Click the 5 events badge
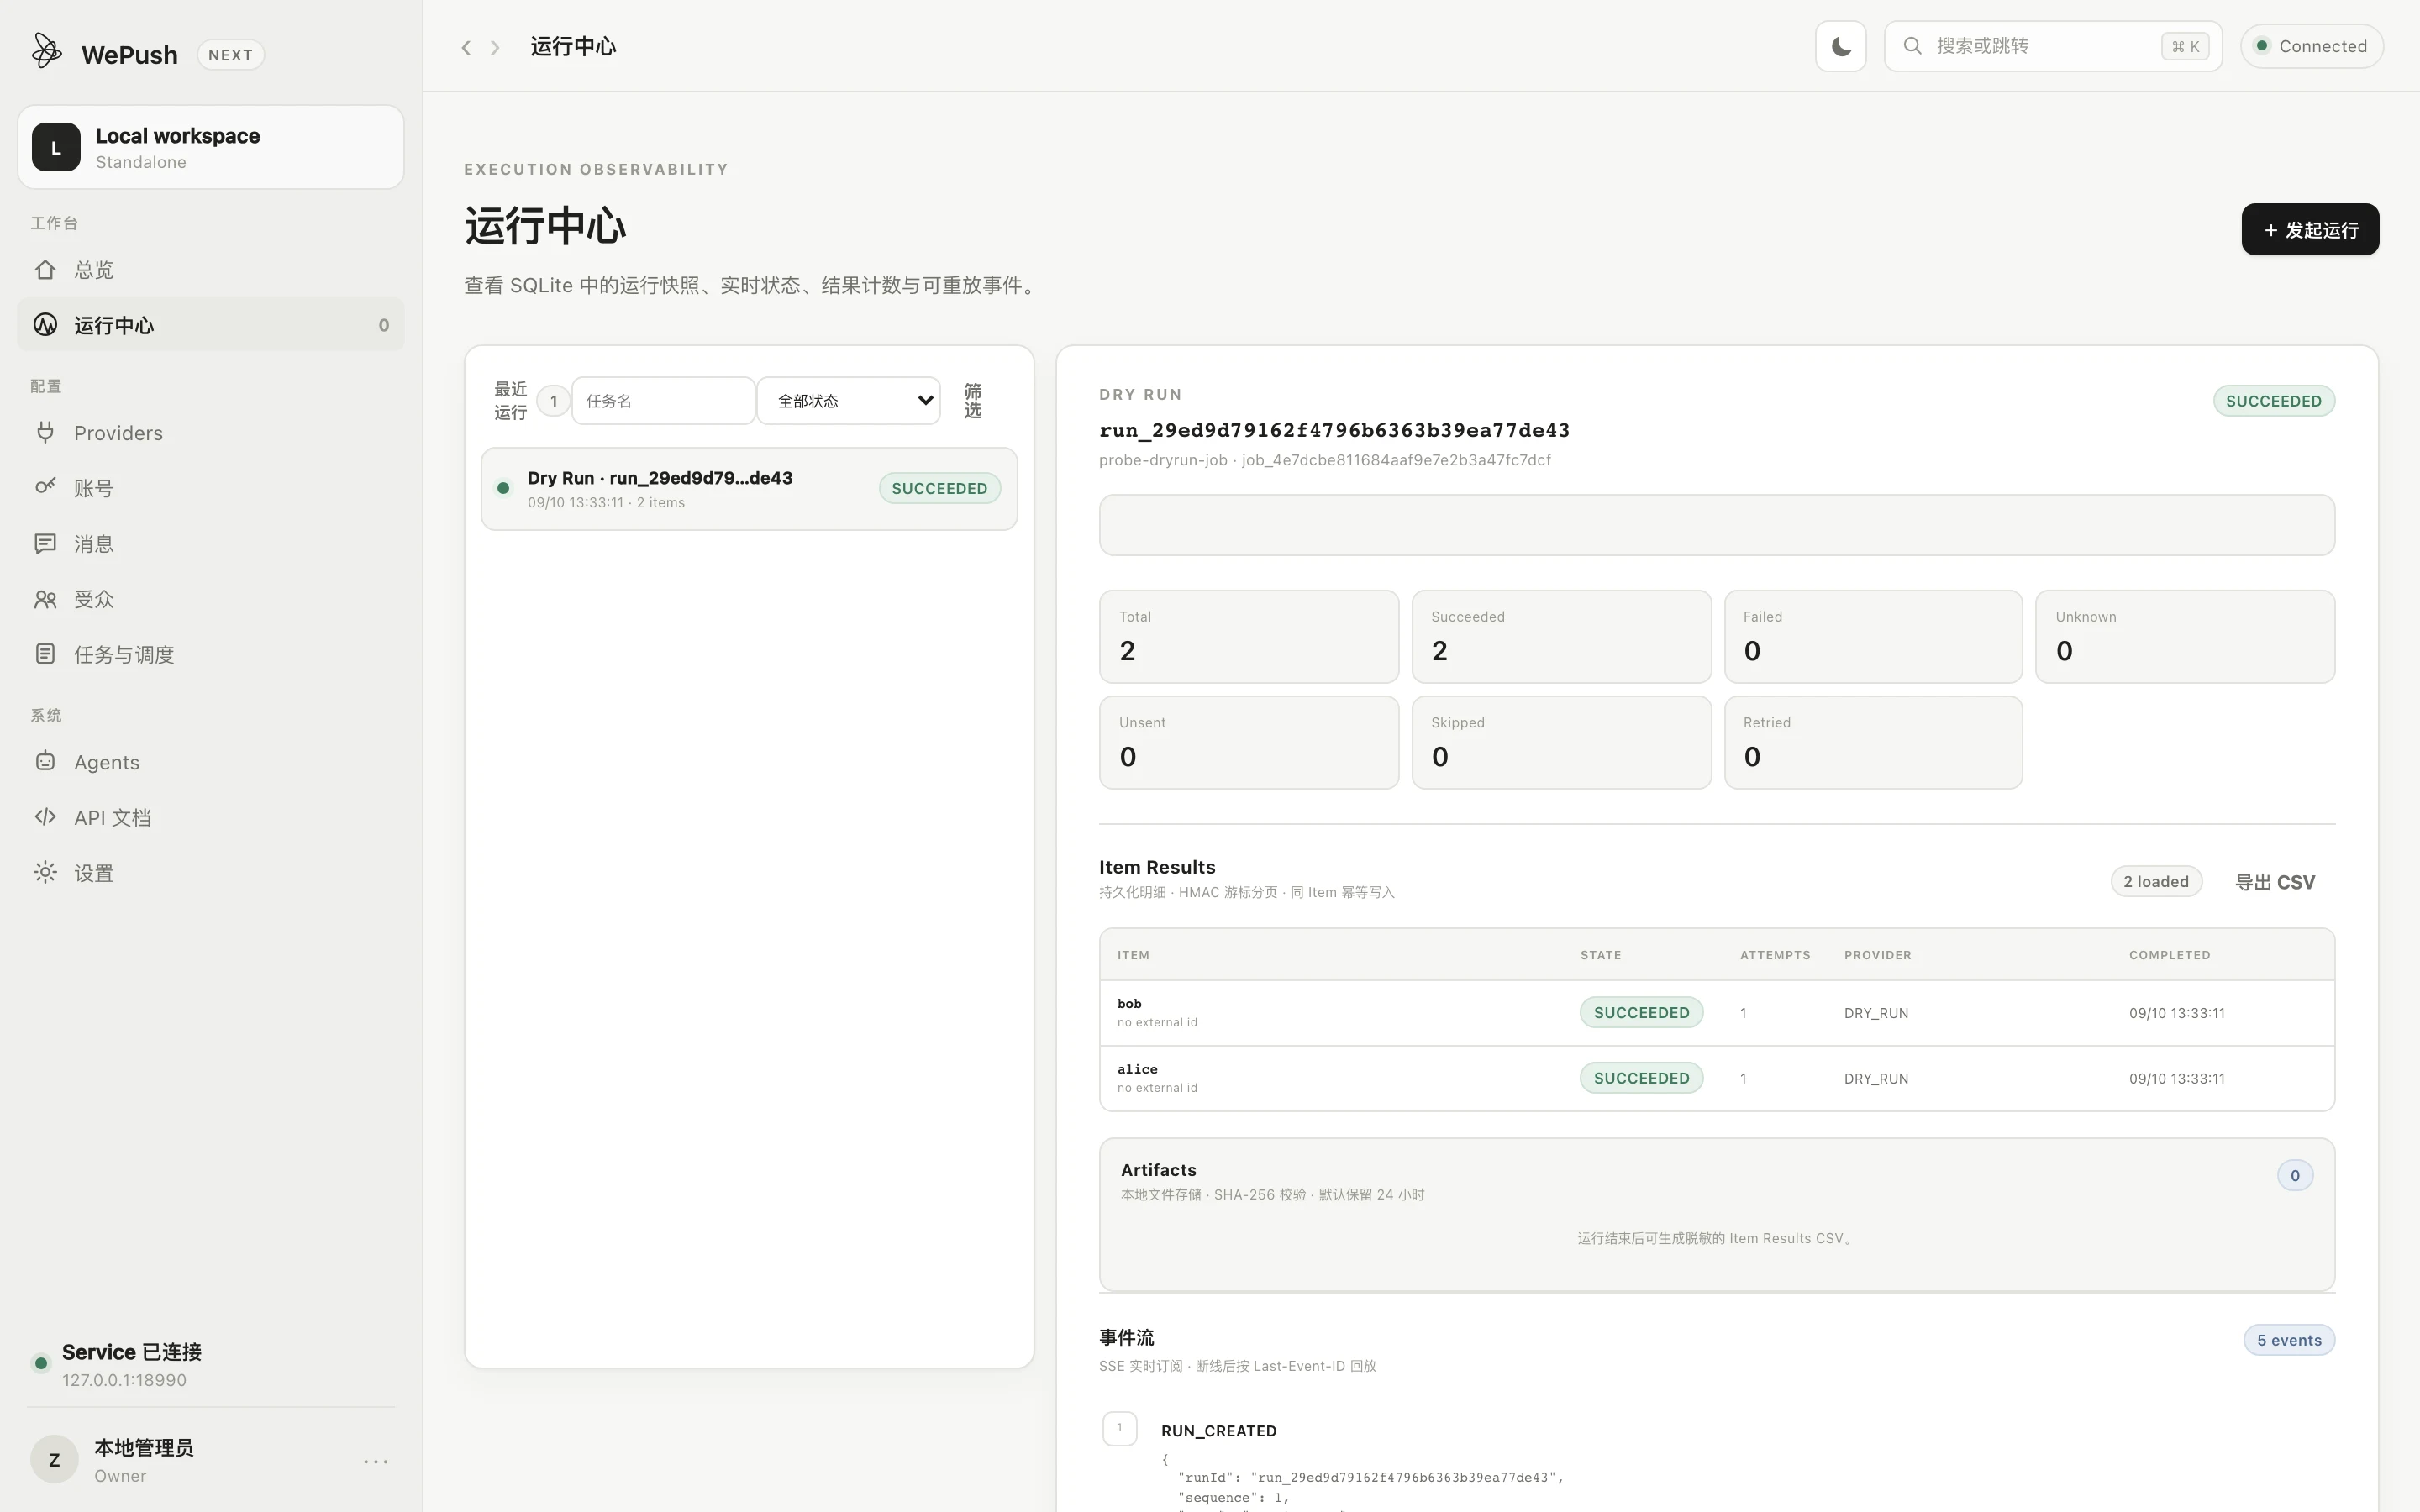The width and height of the screenshot is (2420, 1512). (x=2288, y=1340)
